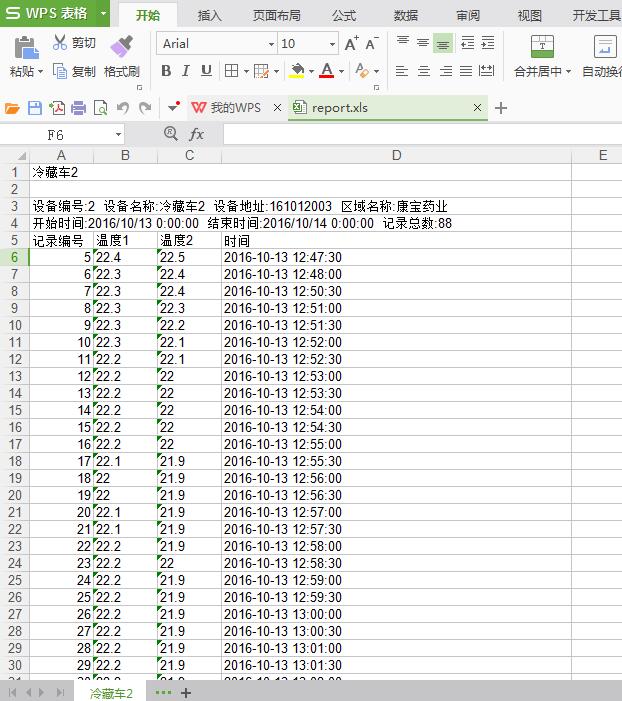Open the Arial font name dropdown
The height and width of the screenshot is (701, 622).
[270, 44]
